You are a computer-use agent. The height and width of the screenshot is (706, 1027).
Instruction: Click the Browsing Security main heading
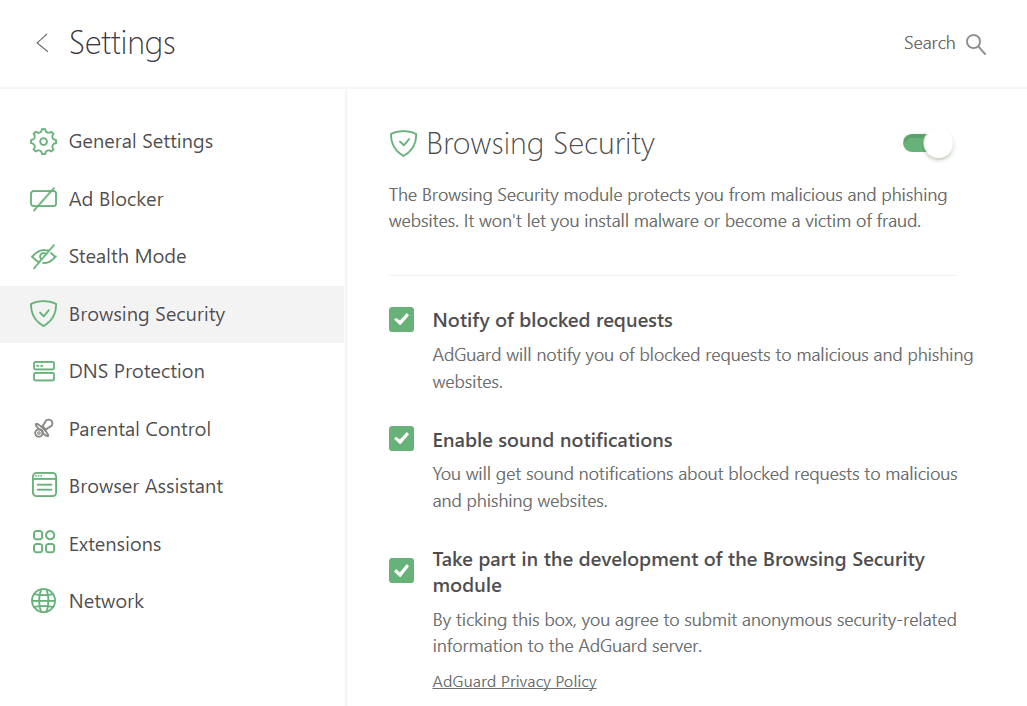point(540,144)
